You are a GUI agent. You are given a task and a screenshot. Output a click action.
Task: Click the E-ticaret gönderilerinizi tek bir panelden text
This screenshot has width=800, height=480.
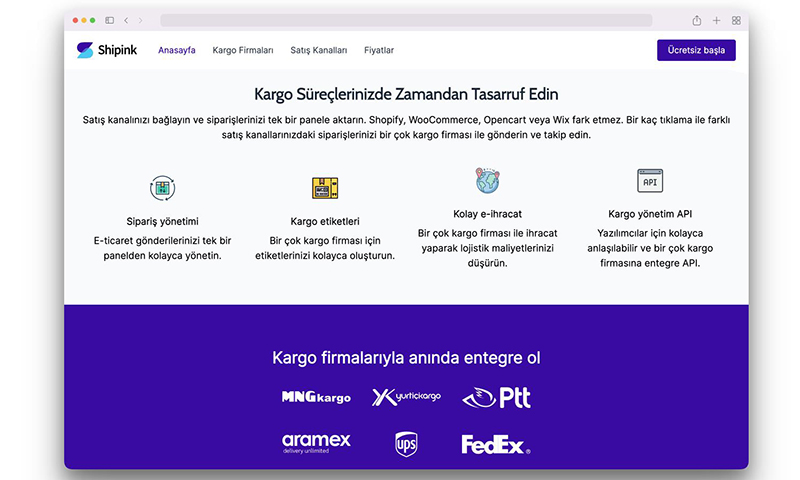pos(162,248)
